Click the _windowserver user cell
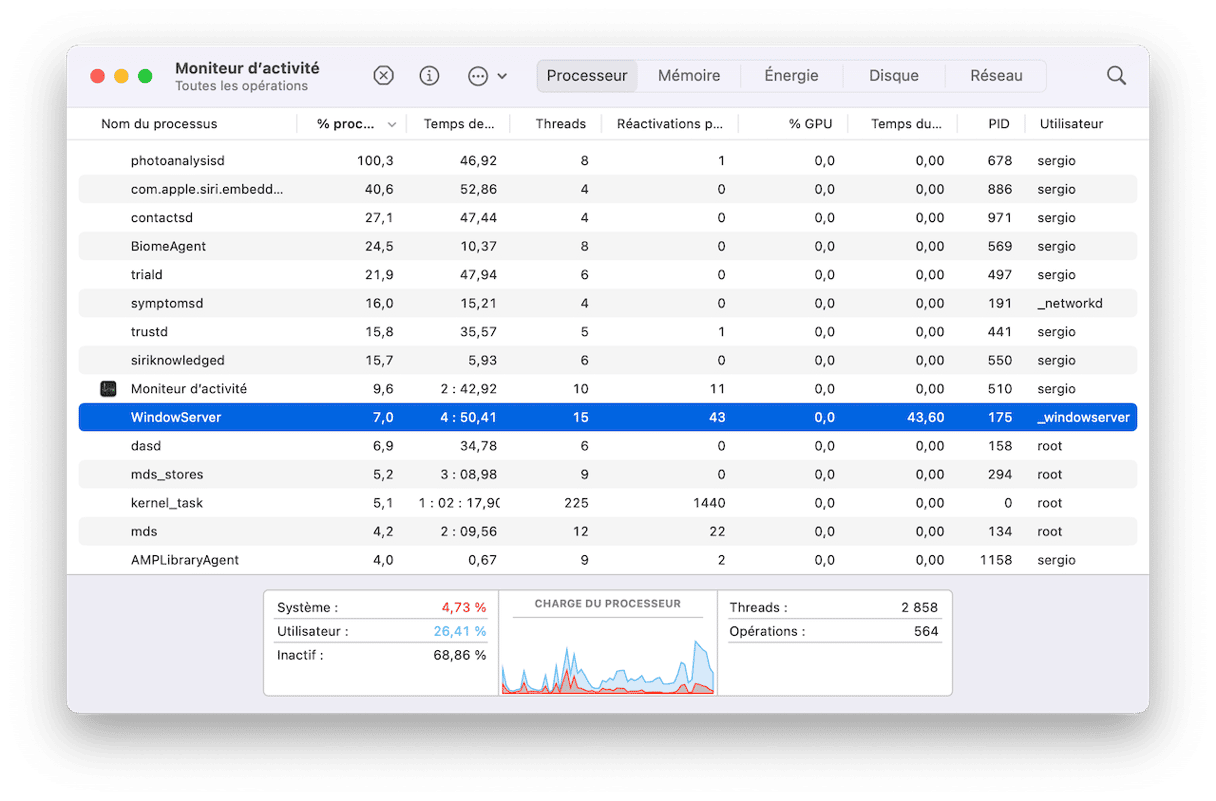 click(1084, 417)
